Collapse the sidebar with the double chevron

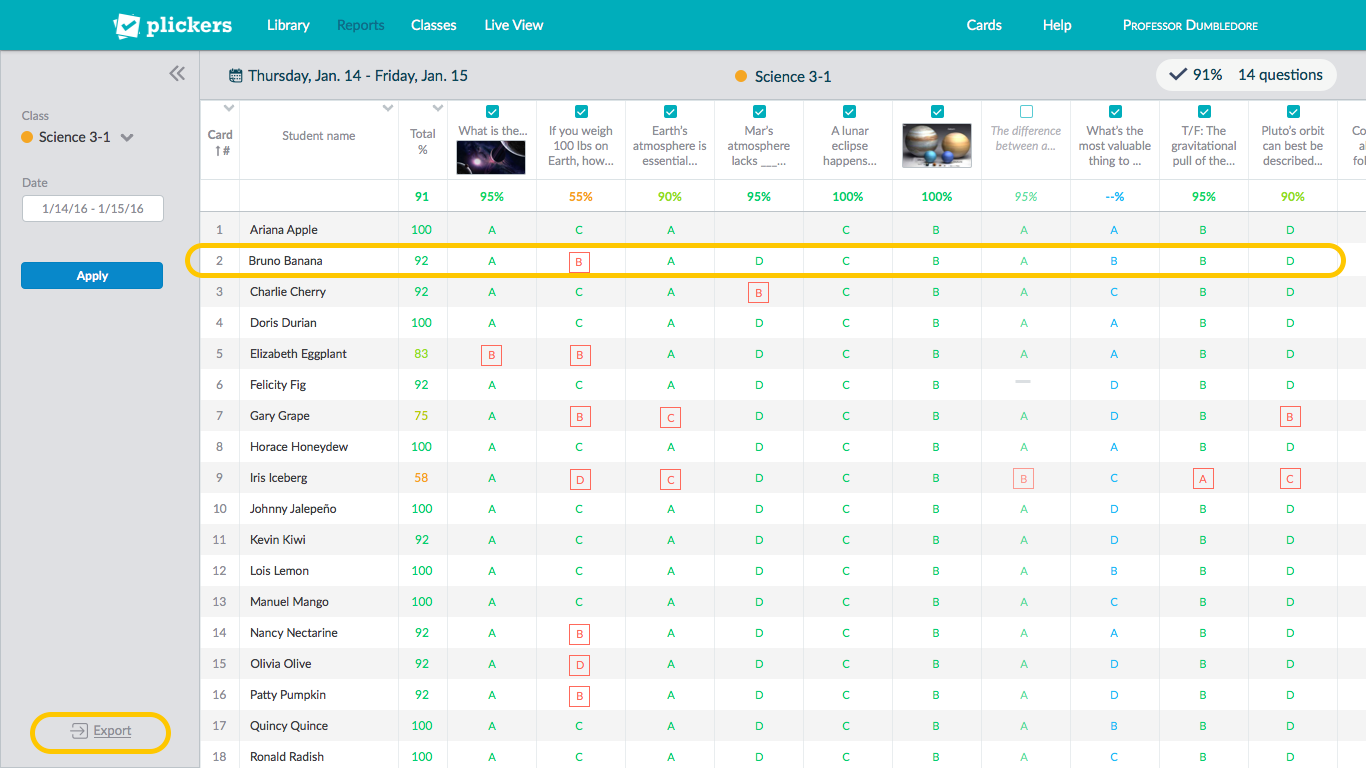(177, 73)
